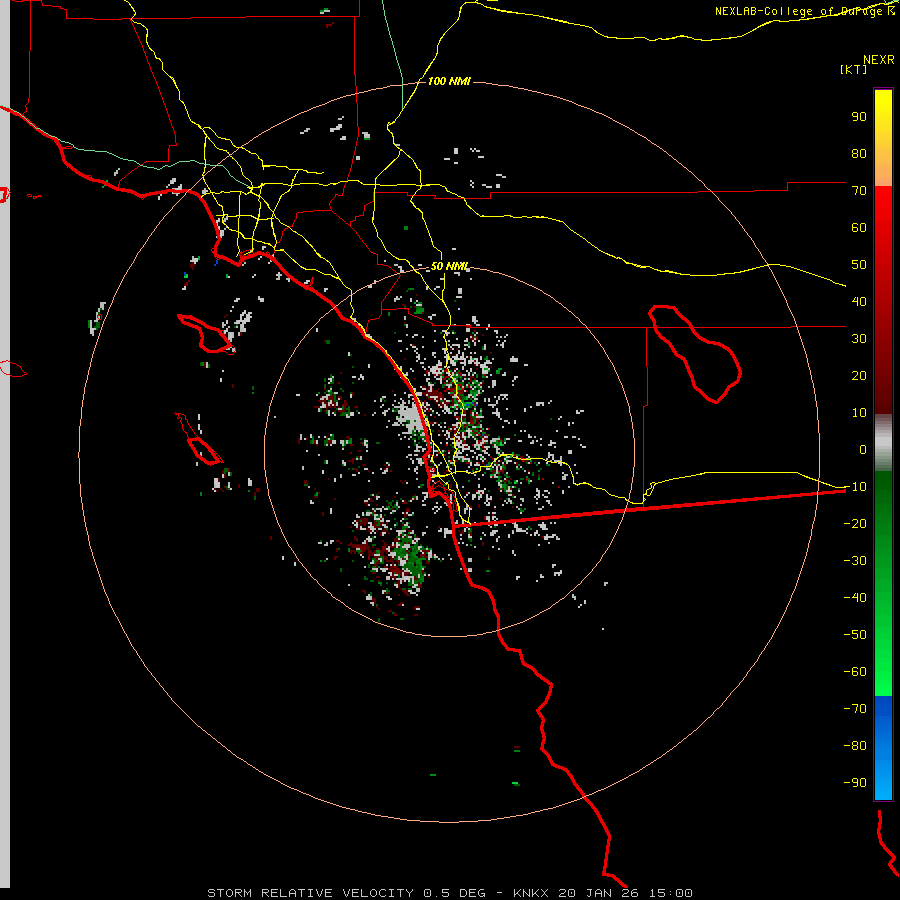Click the 40 value on the velocity scale
This screenshot has width=900, height=900.
[x=859, y=302]
